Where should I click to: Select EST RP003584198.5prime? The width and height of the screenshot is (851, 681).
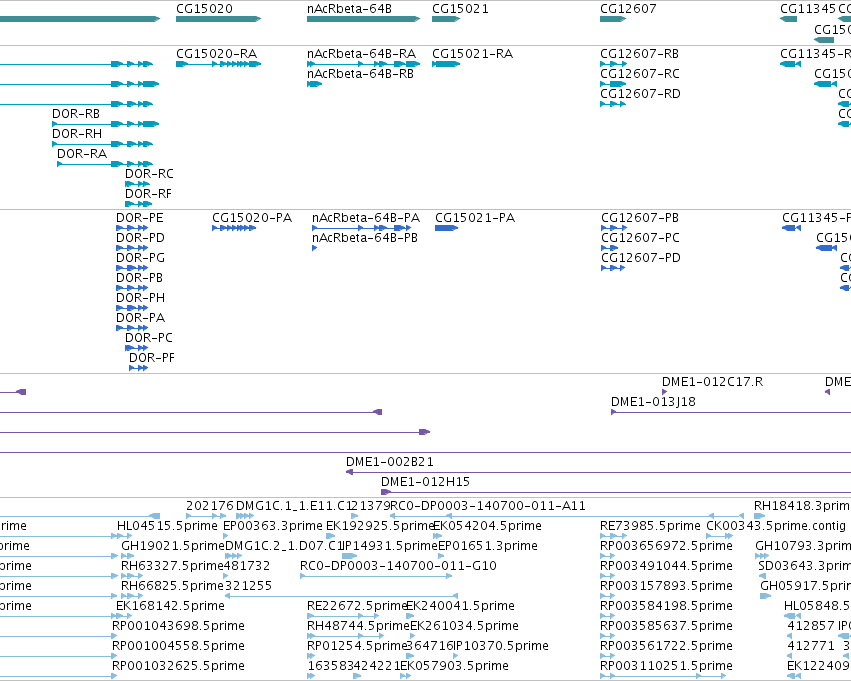pyautogui.click(x=607, y=616)
